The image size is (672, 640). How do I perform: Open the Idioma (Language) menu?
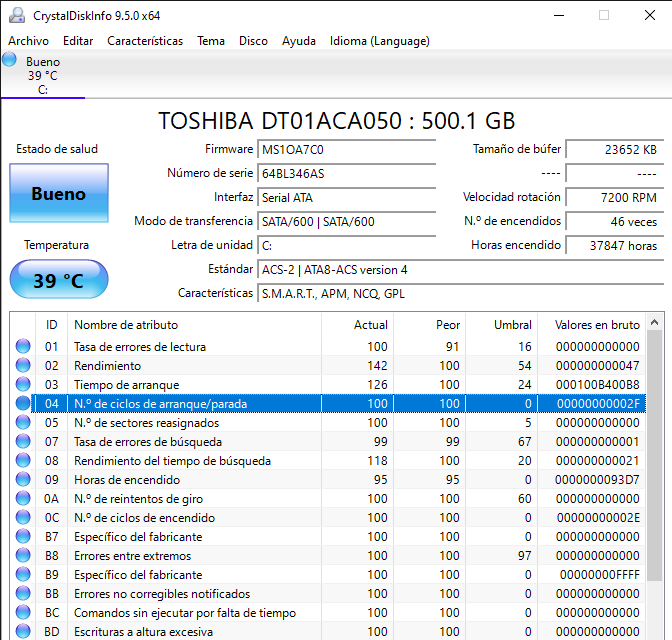click(379, 41)
